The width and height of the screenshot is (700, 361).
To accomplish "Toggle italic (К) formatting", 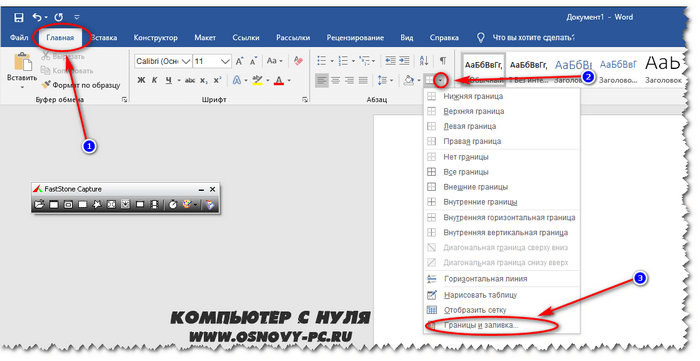I will [x=154, y=80].
